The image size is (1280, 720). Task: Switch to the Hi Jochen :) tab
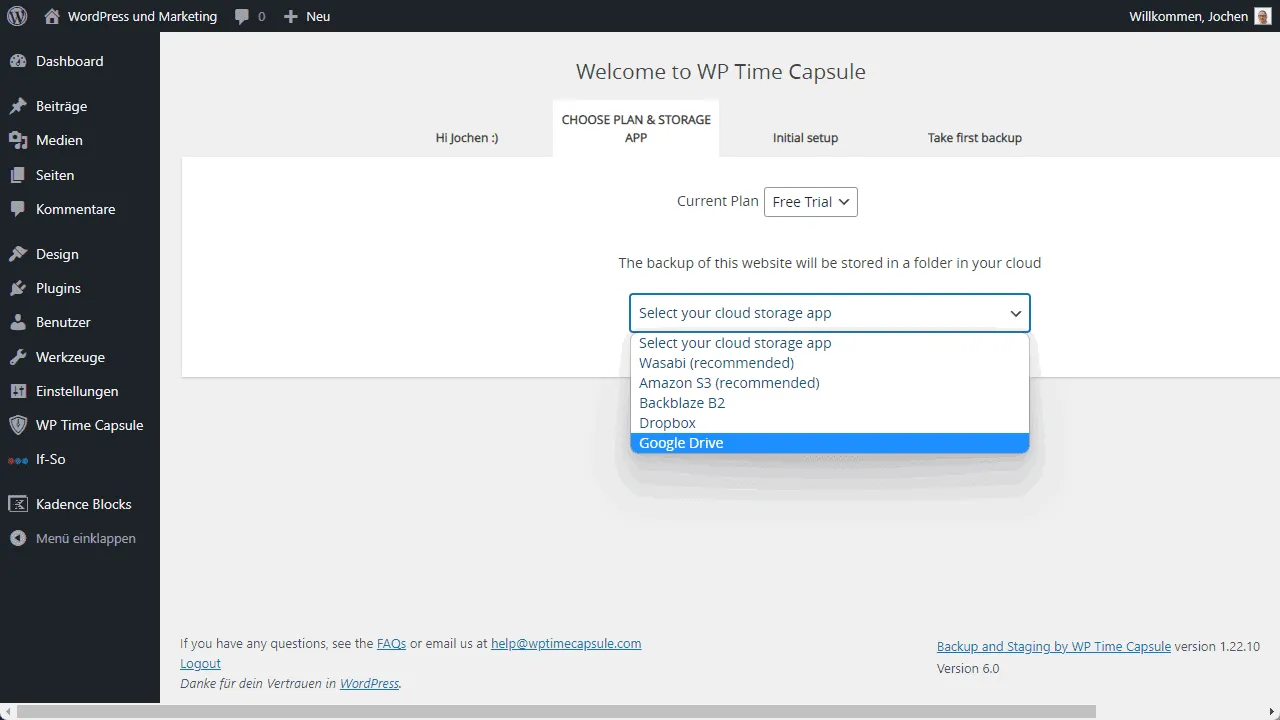pyautogui.click(x=467, y=138)
